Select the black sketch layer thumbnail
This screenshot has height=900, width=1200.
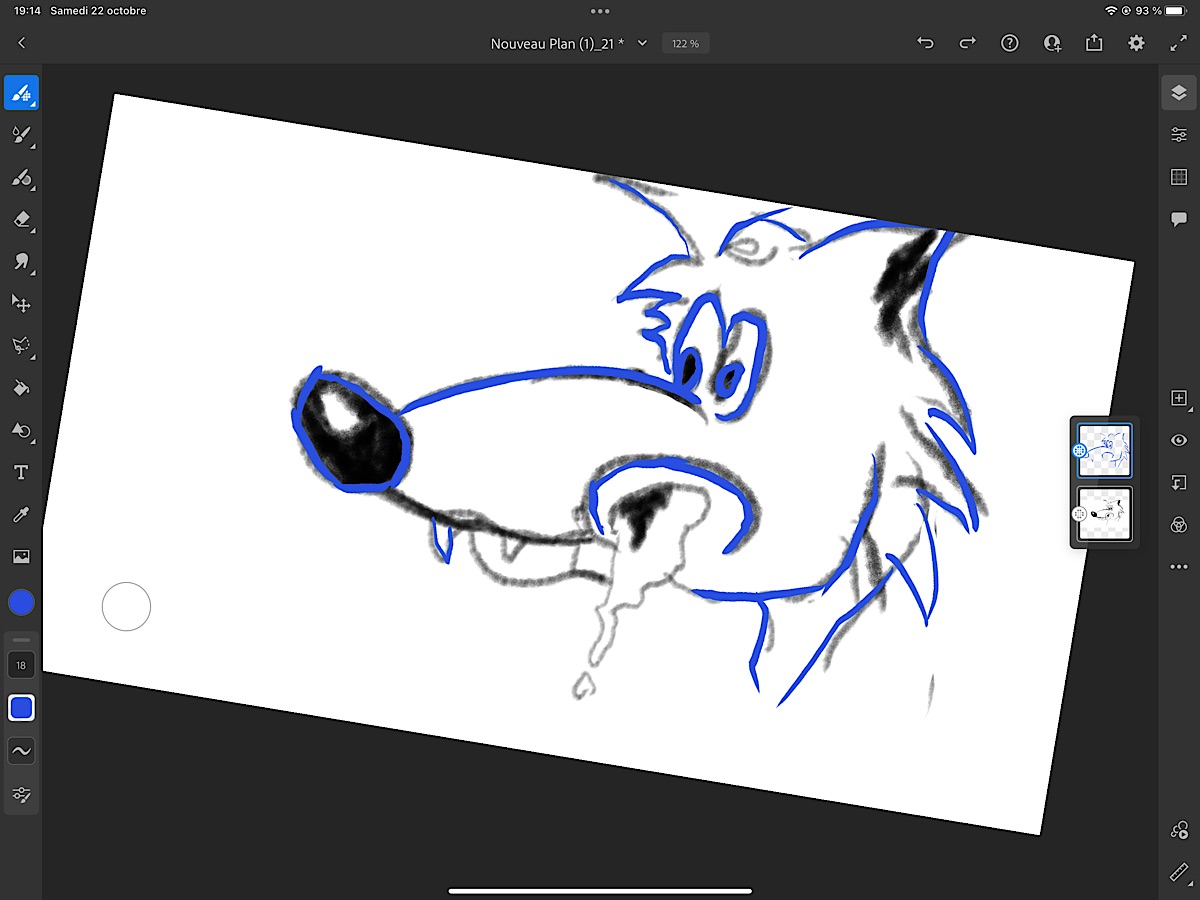[1105, 514]
